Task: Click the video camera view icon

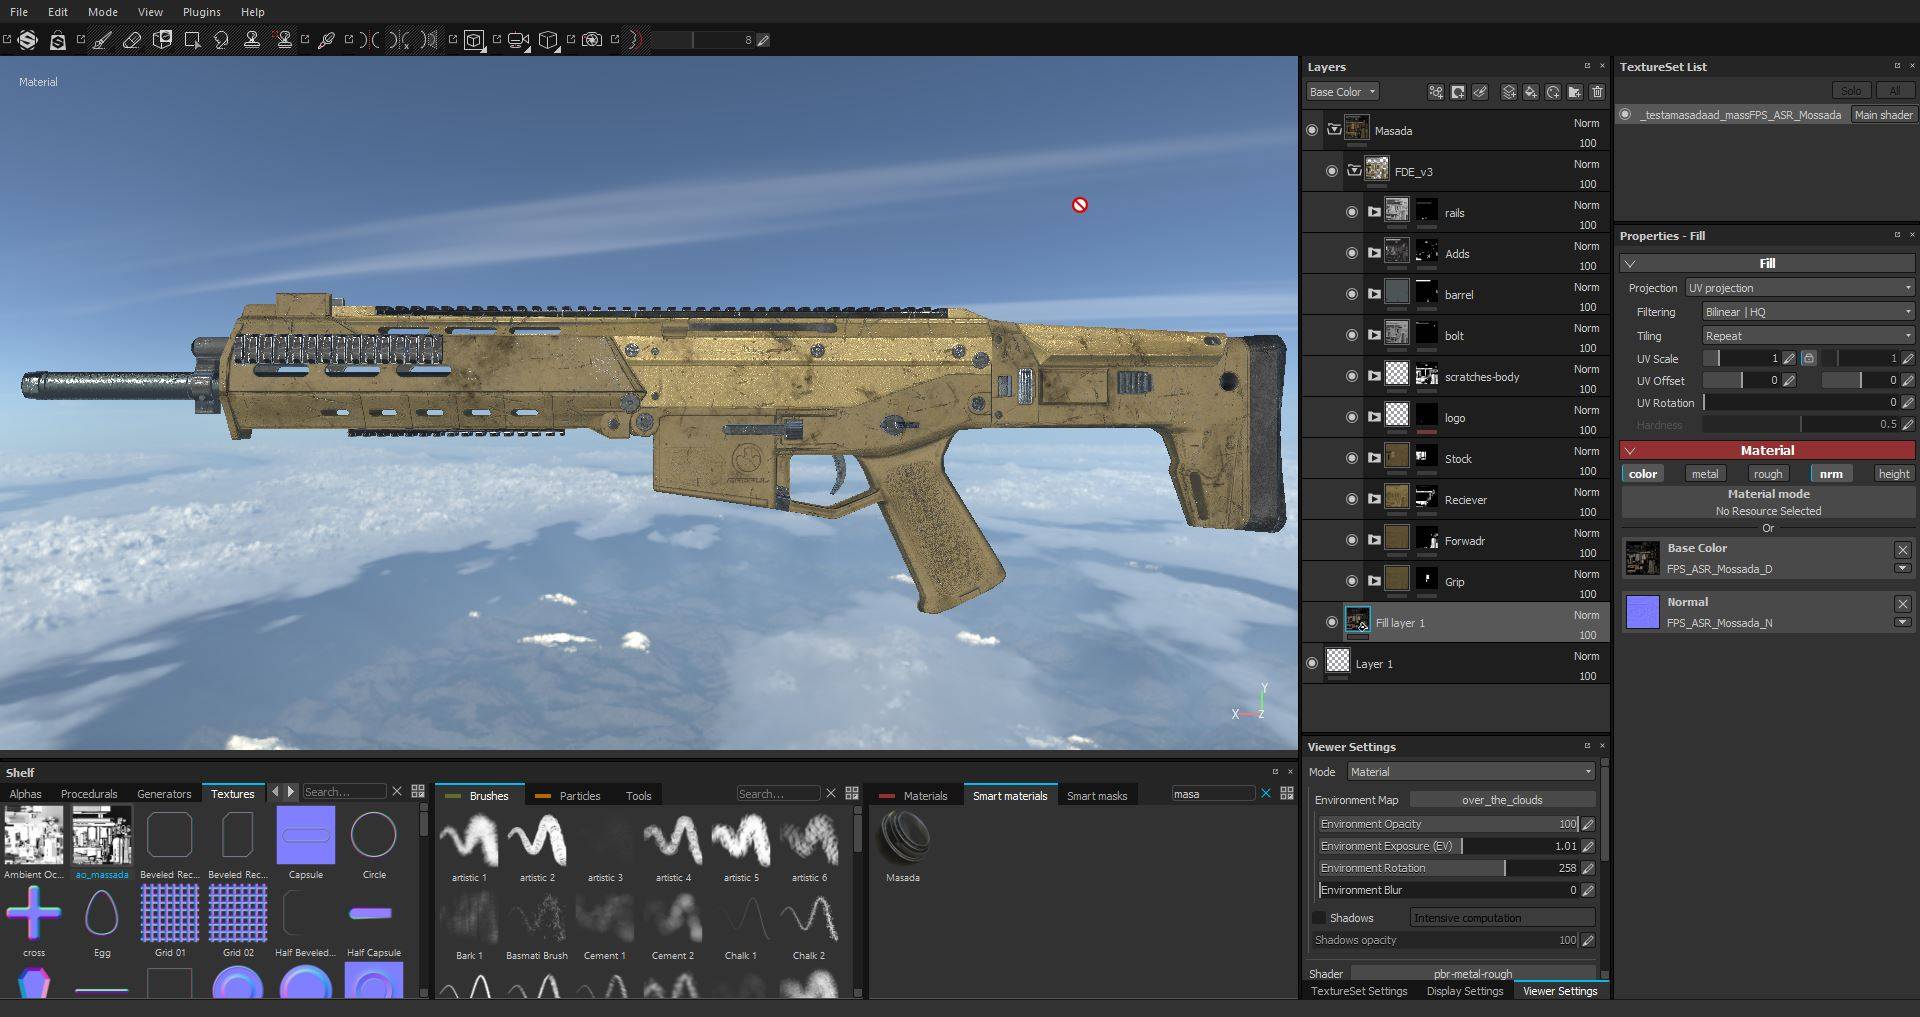Action: (x=518, y=40)
